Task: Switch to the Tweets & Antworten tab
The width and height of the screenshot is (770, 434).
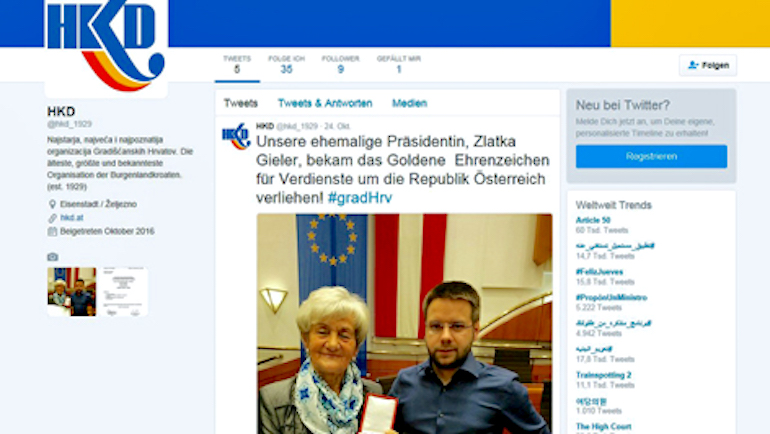Action: tap(325, 103)
